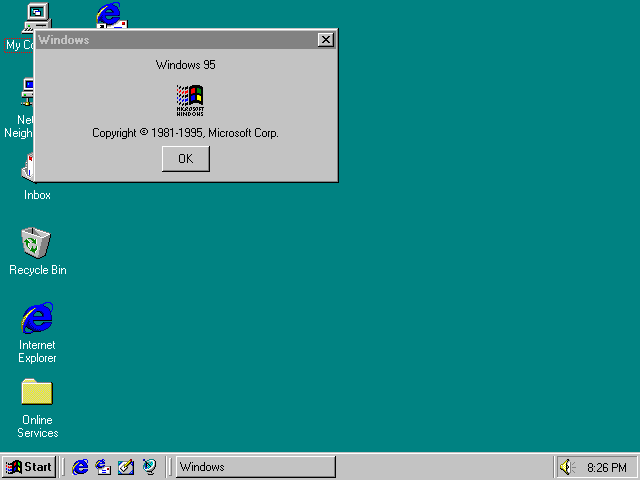Open volume control from the tray speaker icon
The height and width of the screenshot is (480, 640).
pos(567,467)
